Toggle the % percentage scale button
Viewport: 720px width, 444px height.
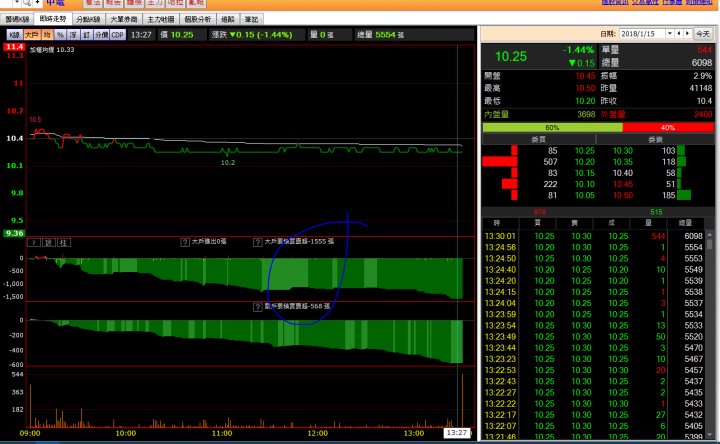pos(60,35)
